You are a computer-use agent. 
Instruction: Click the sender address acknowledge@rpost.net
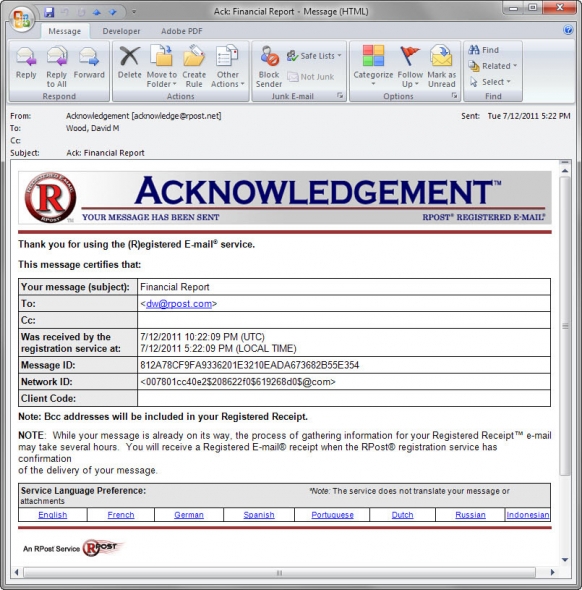[176, 116]
